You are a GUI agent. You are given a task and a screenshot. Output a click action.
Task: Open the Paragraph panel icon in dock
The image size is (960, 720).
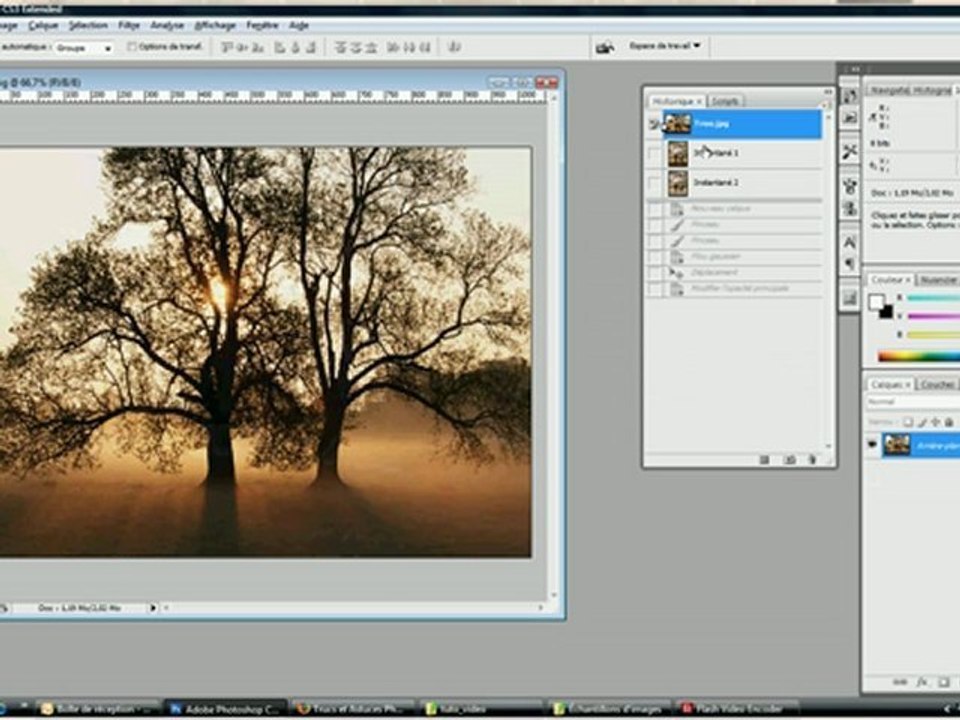point(849,264)
